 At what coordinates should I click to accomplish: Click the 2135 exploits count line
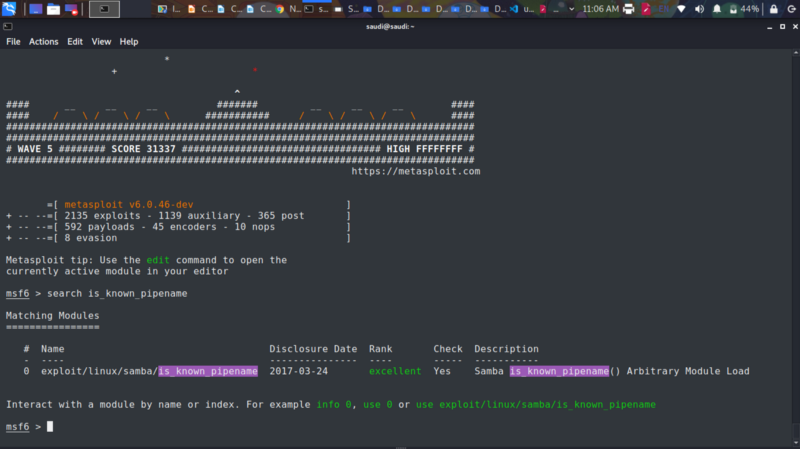pos(184,216)
